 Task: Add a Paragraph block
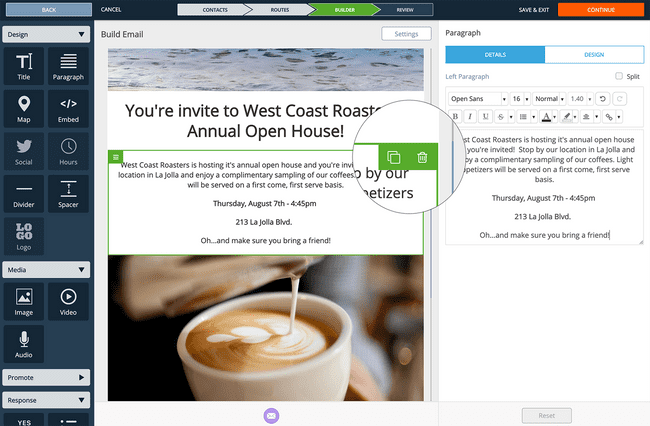pyautogui.click(x=68, y=66)
